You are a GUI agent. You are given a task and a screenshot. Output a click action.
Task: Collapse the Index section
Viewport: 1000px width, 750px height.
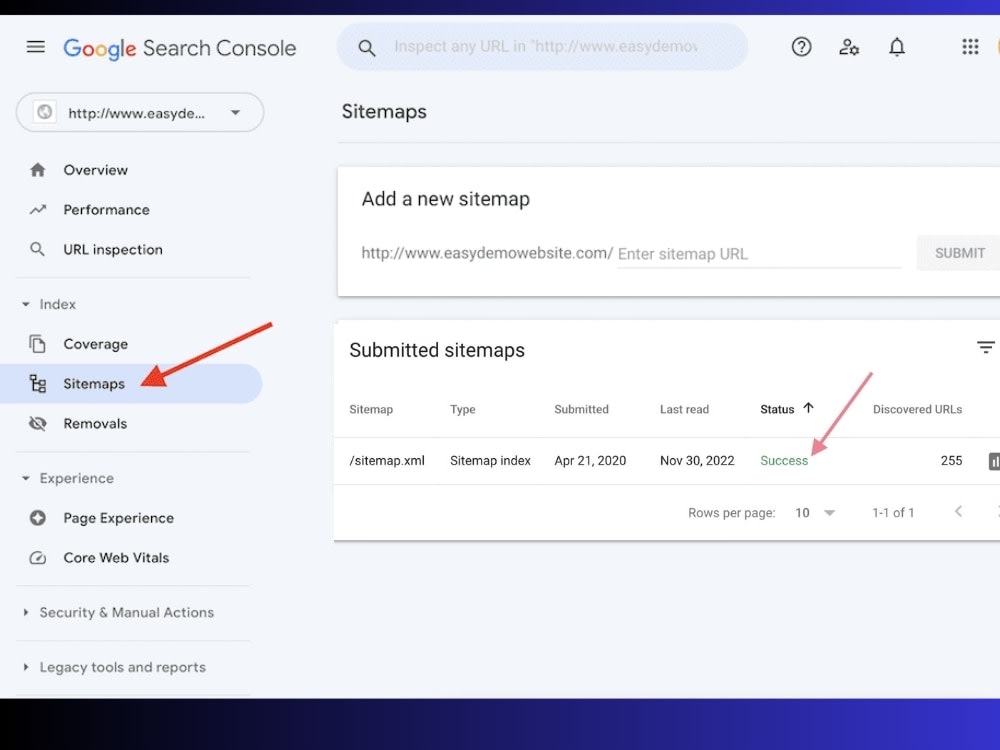[x=26, y=304]
